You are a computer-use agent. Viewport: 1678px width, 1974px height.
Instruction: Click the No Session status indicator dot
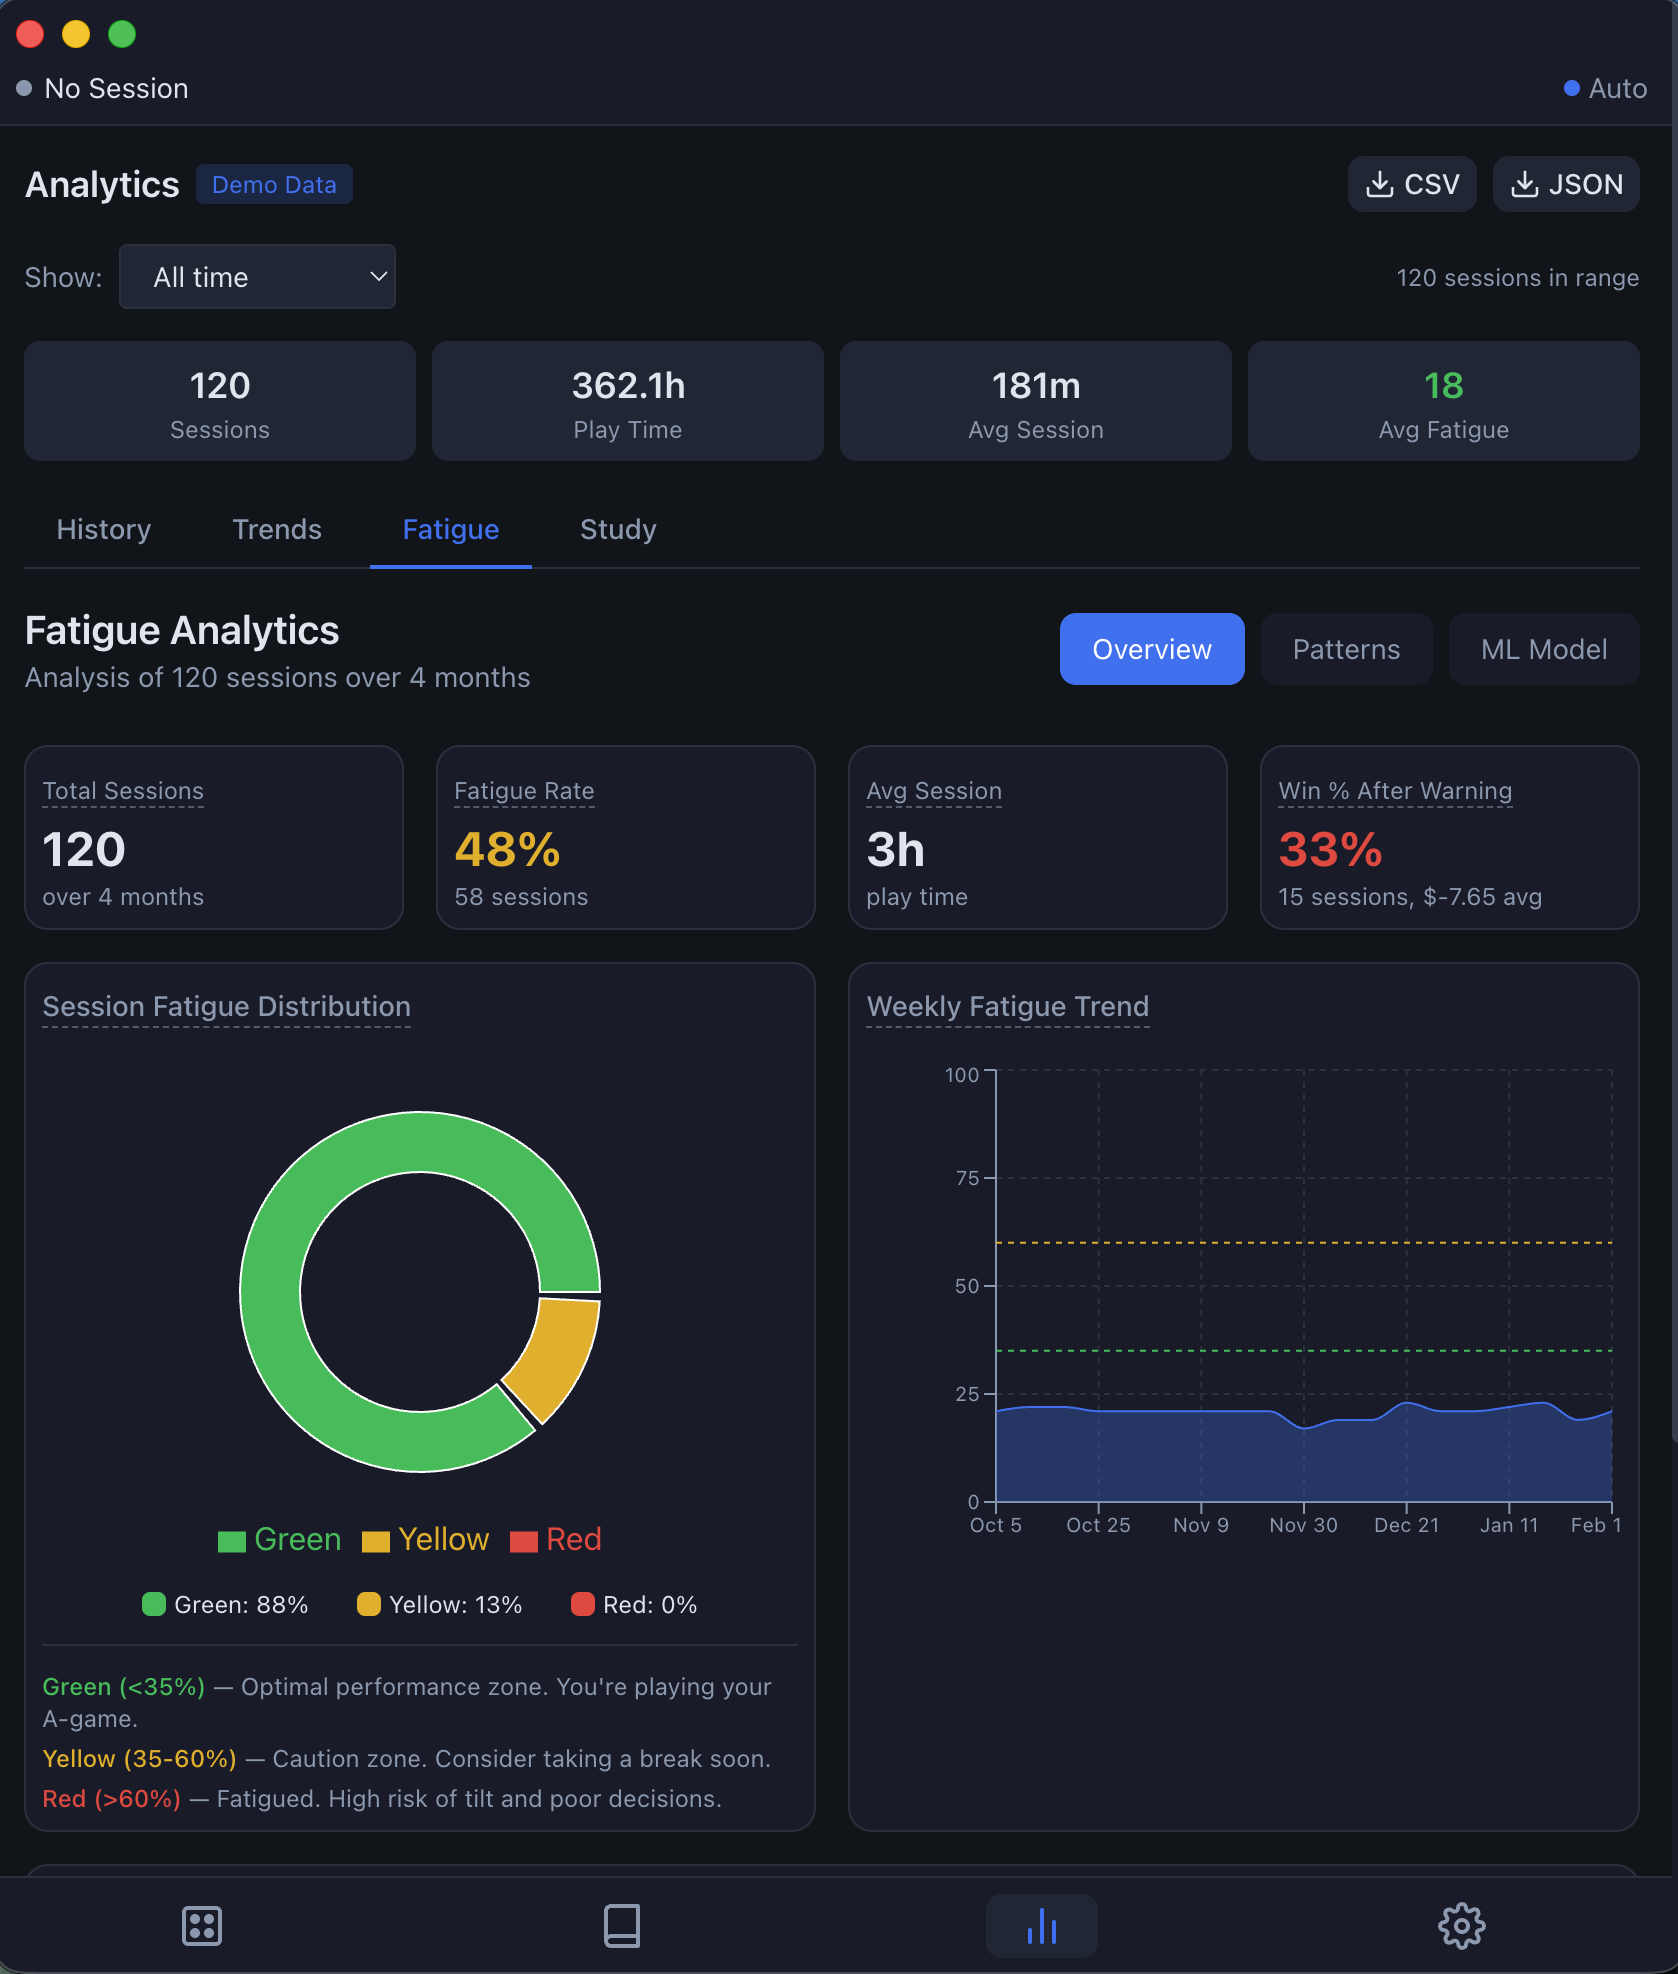[x=24, y=88]
